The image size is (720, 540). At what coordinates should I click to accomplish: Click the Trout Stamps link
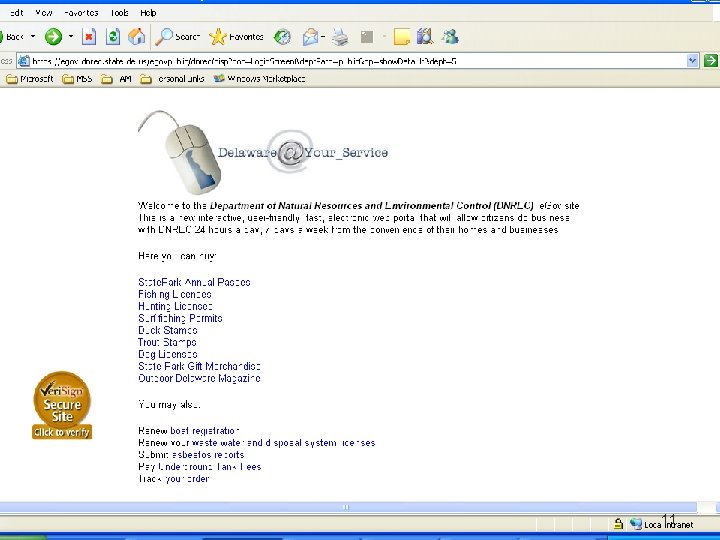click(x=167, y=342)
